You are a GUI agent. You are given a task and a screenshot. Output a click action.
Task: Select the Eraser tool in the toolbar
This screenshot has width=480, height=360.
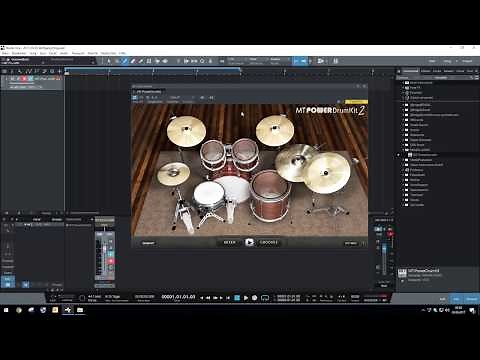pos(133,61)
